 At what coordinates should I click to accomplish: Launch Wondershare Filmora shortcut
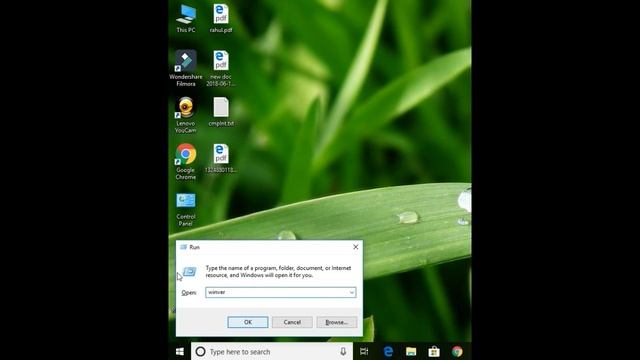[186, 68]
